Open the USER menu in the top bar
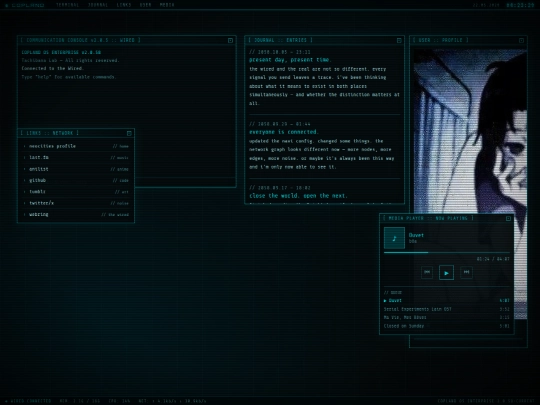The height and width of the screenshot is (405, 540). [145, 5]
